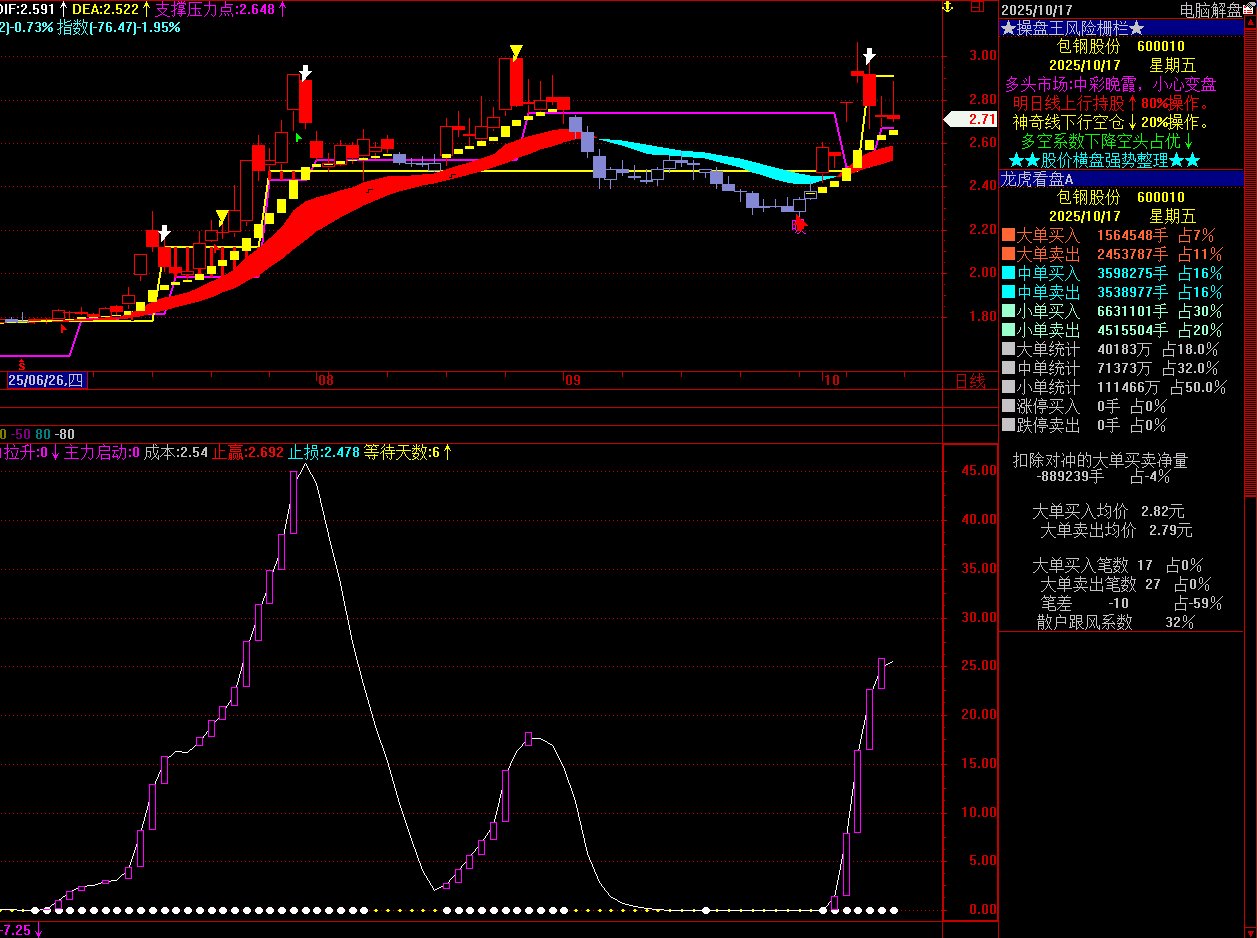The width and height of the screenshot is (1258, 938).
Task: Click the 25/06/26 date label on the time axis
Action: click(46, 381)
